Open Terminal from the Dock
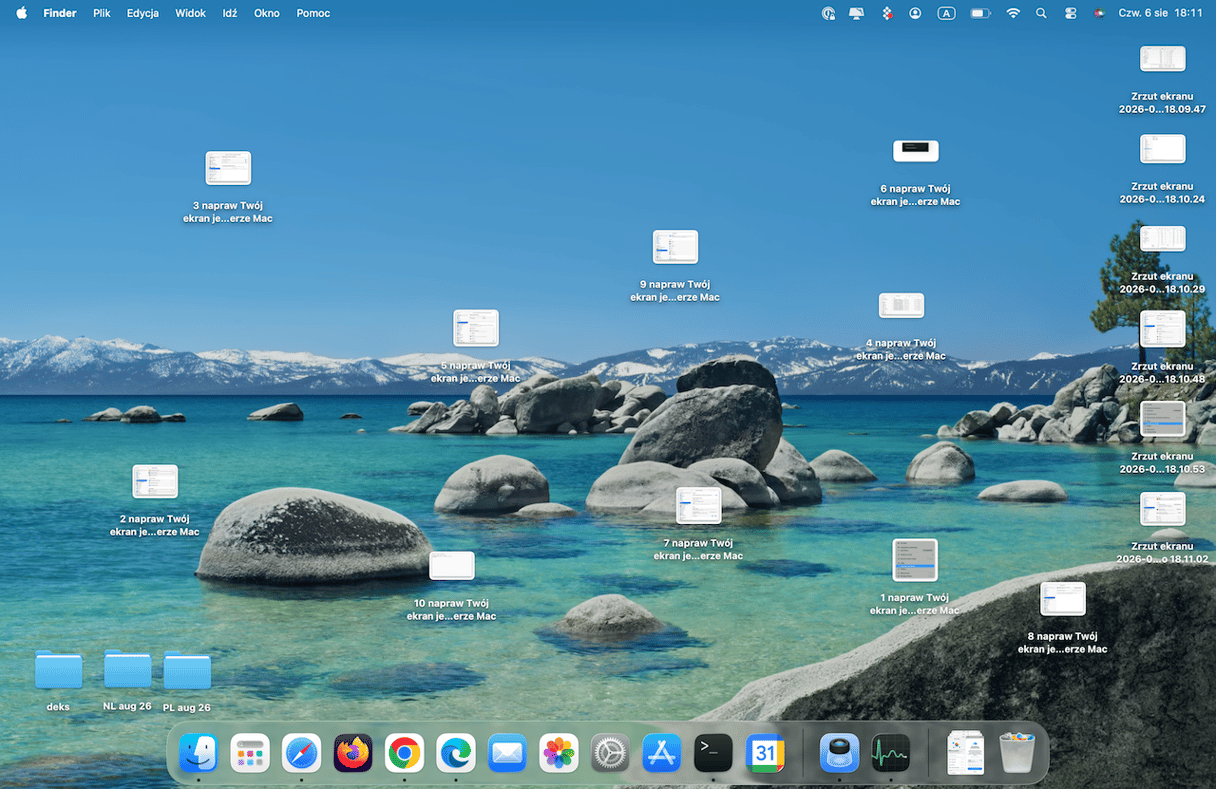Image resolution: width=1216 pixels, height=789 pixels. [x=713, y=753]
